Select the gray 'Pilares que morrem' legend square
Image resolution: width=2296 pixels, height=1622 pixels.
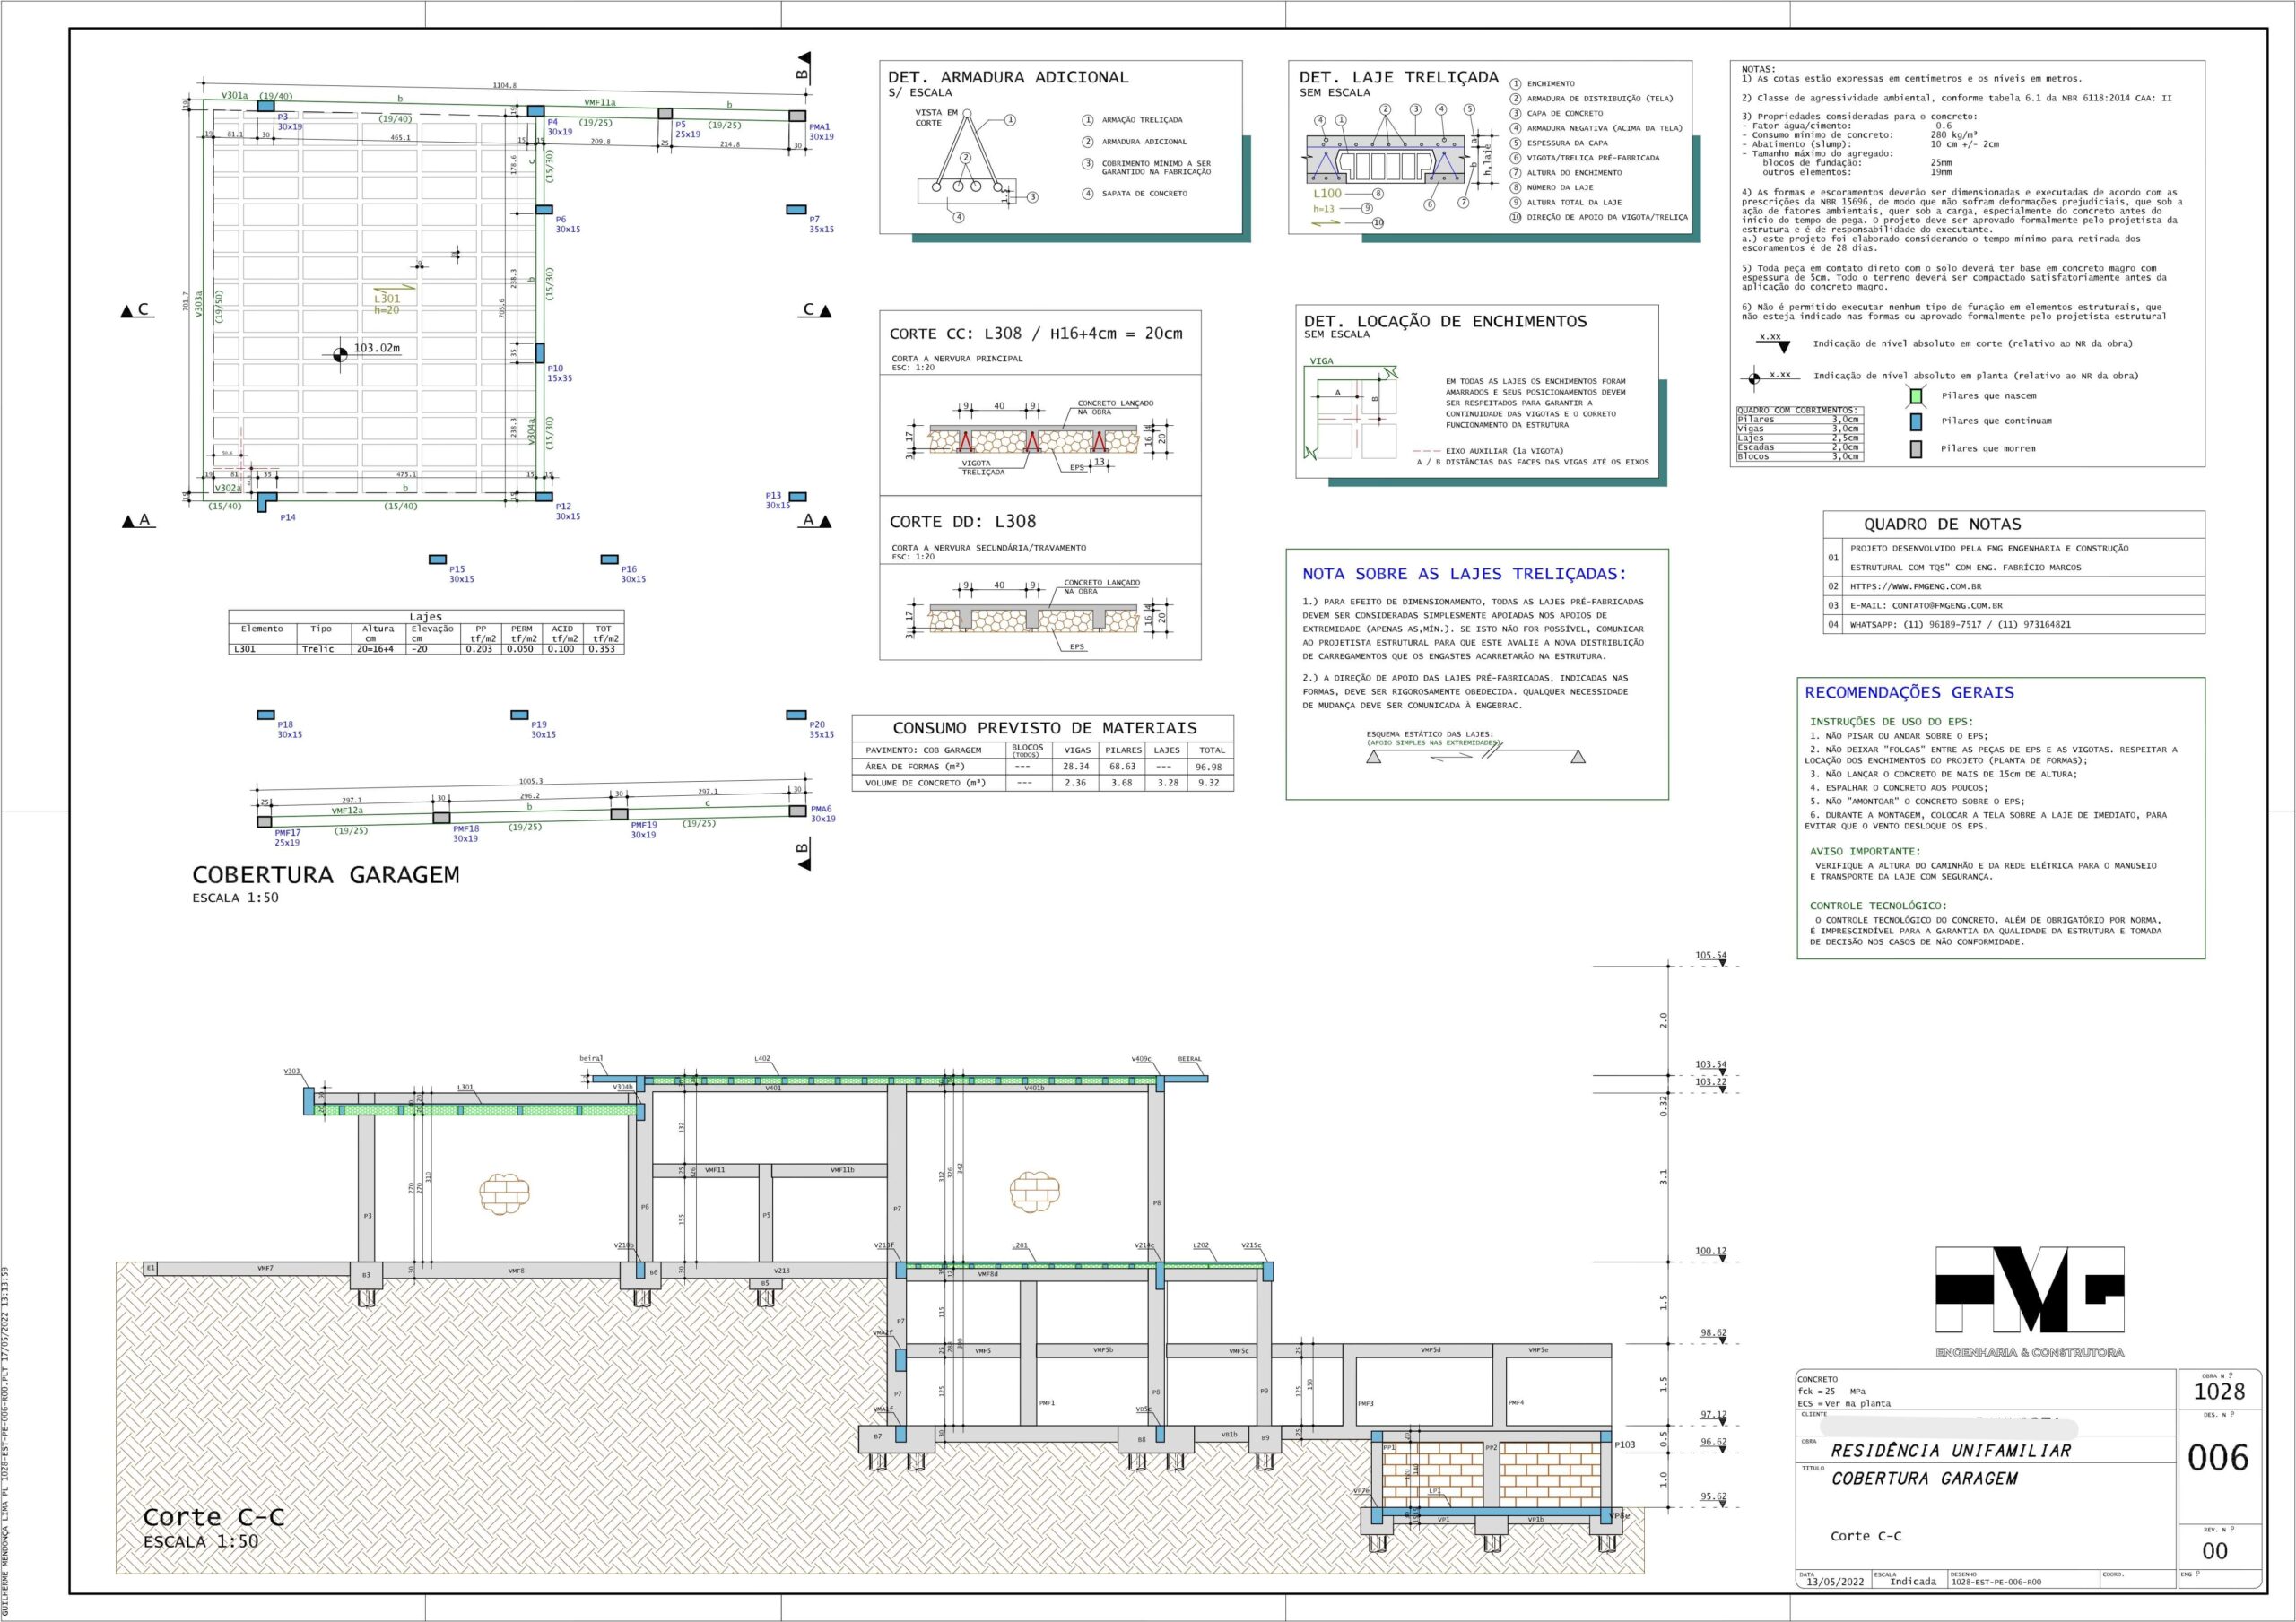(x=1916, y=449)
